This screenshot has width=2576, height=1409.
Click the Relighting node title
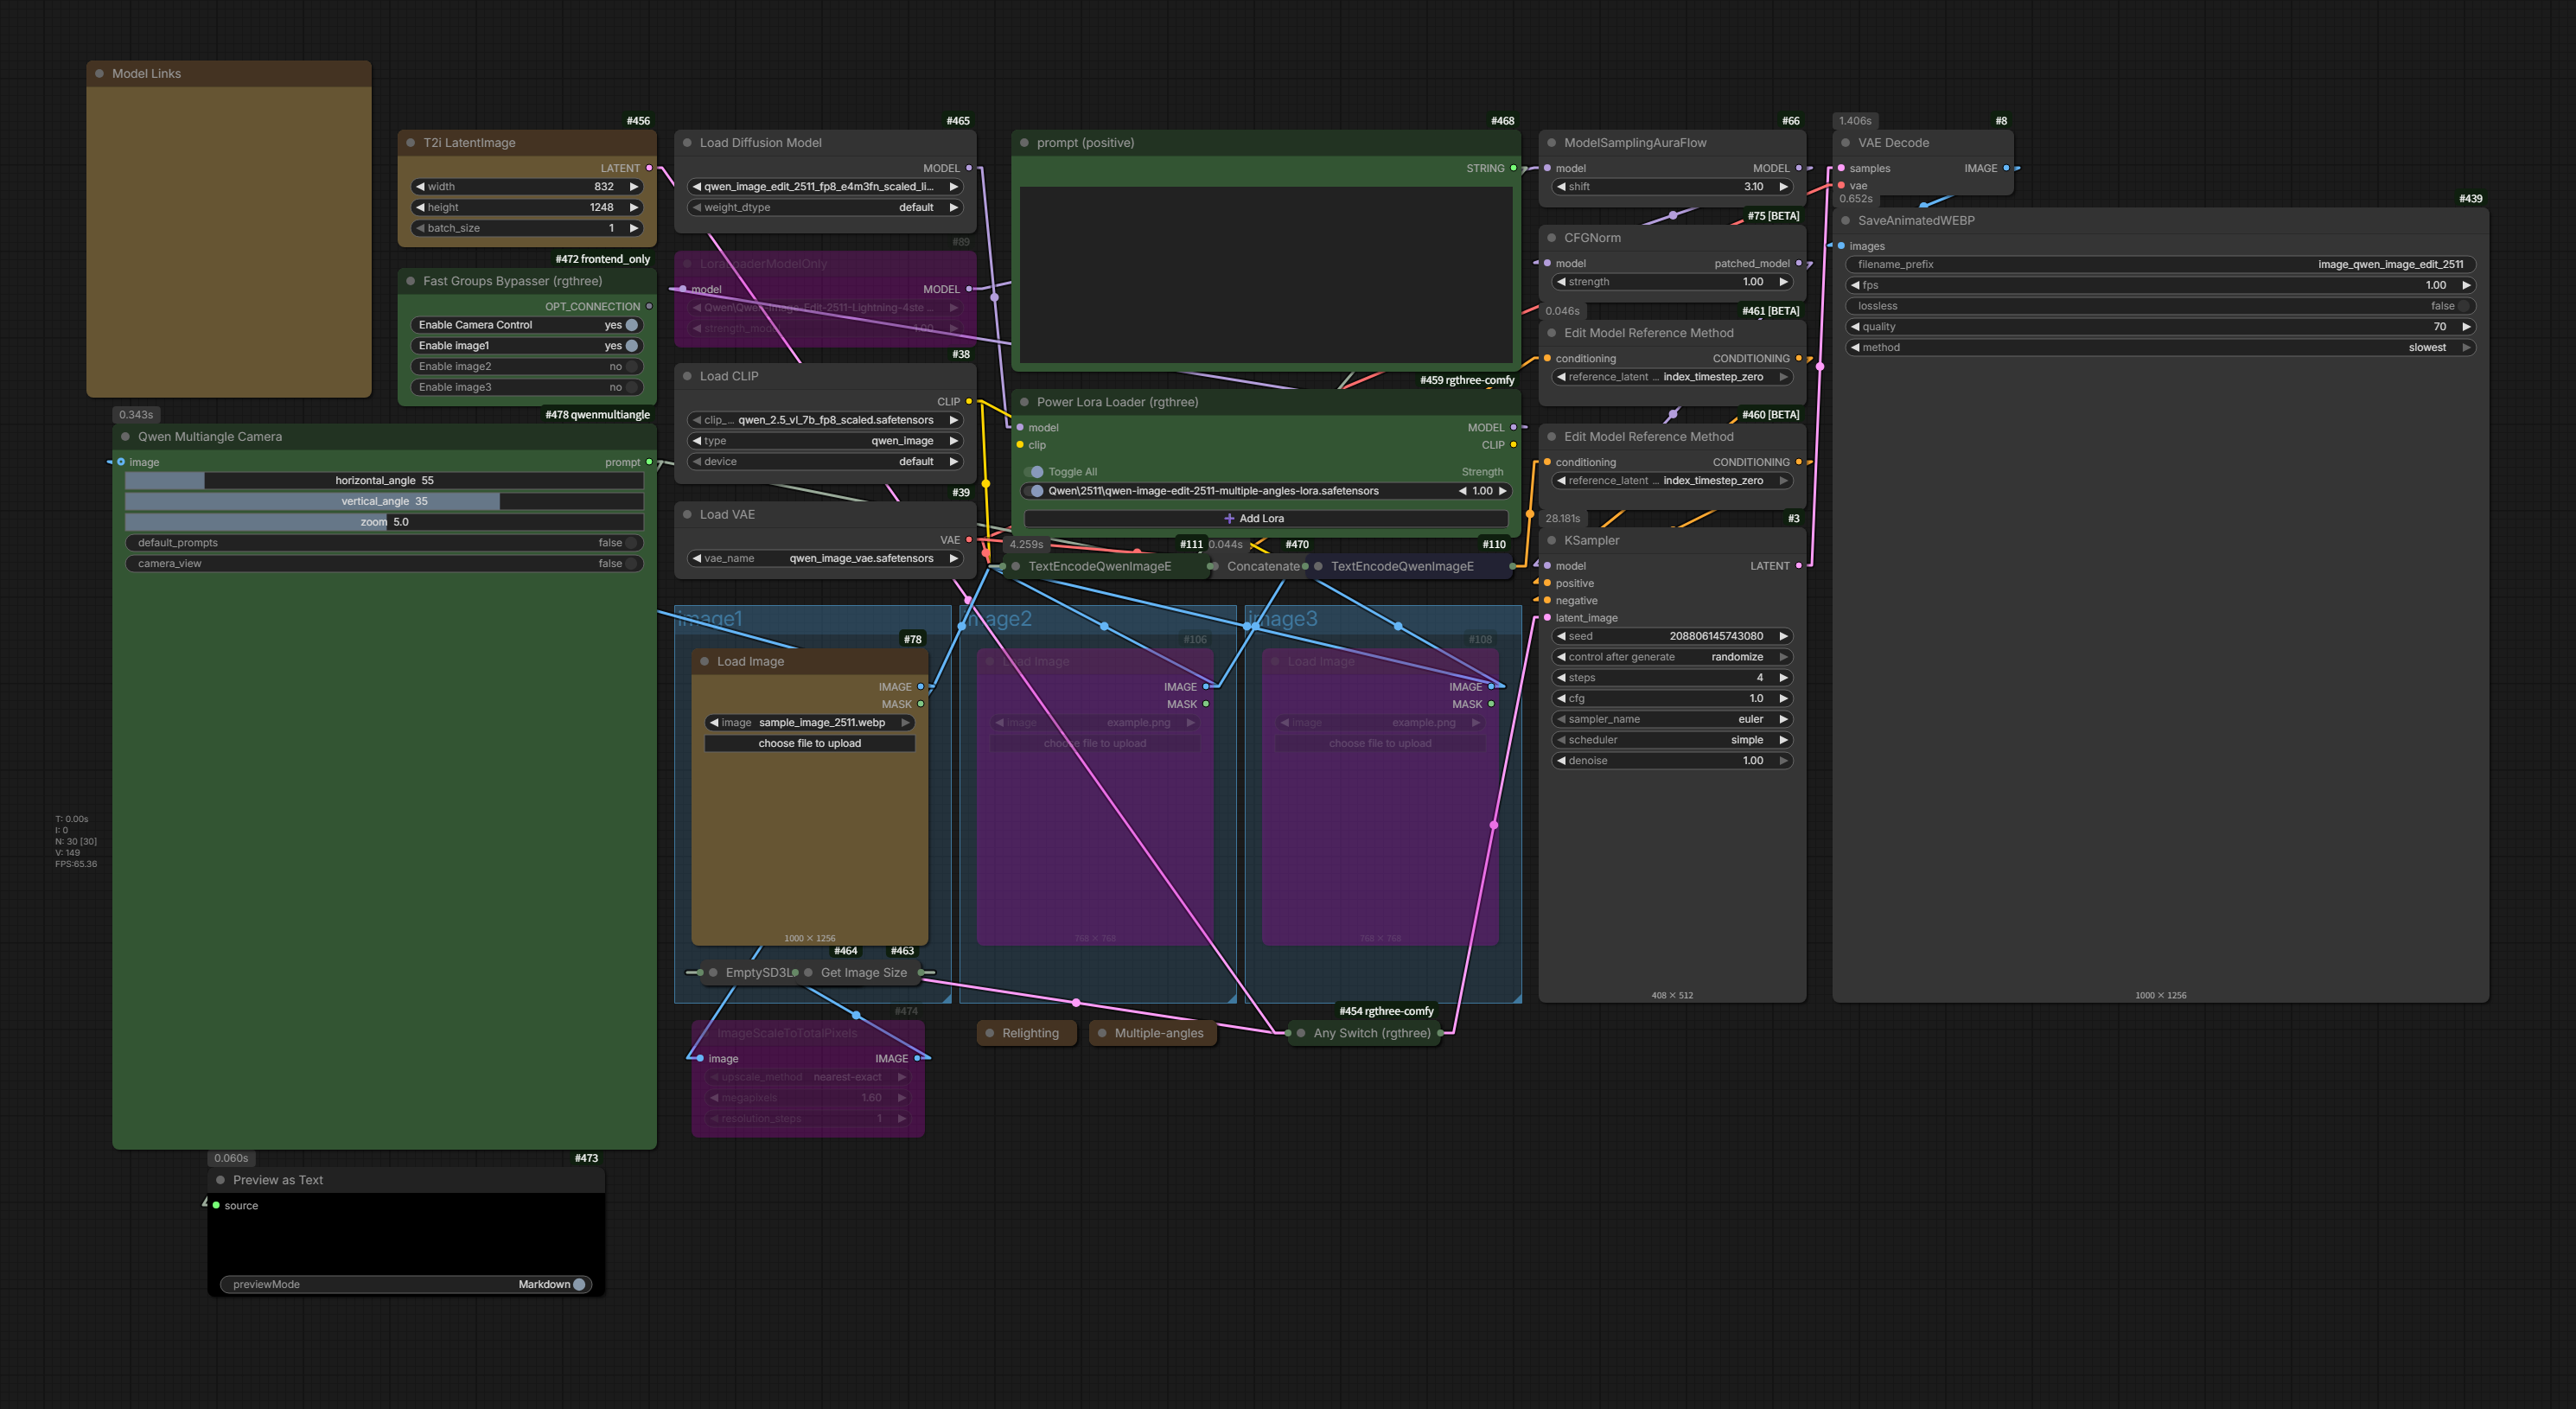(1030, 1033)
